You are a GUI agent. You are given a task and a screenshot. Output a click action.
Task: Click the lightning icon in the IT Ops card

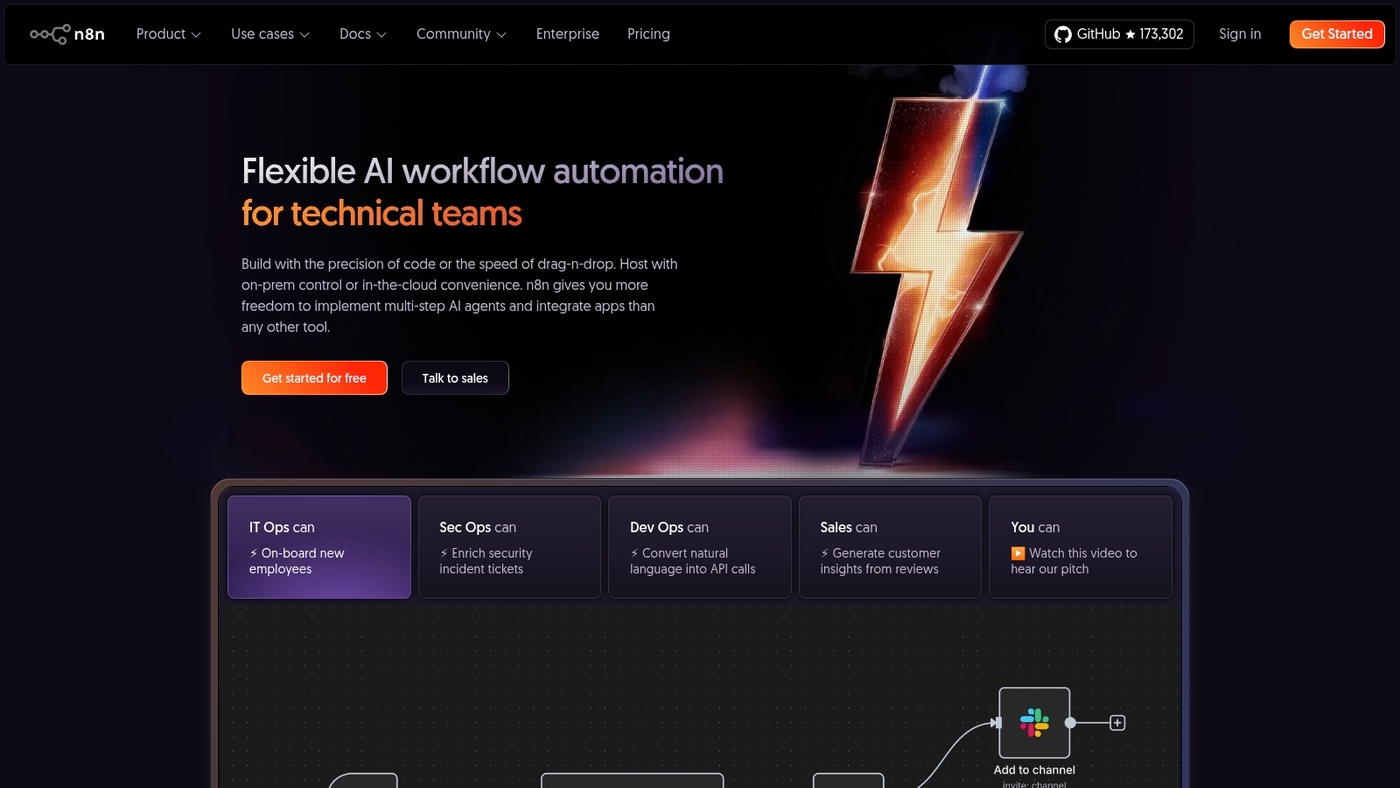coord(254,552)
